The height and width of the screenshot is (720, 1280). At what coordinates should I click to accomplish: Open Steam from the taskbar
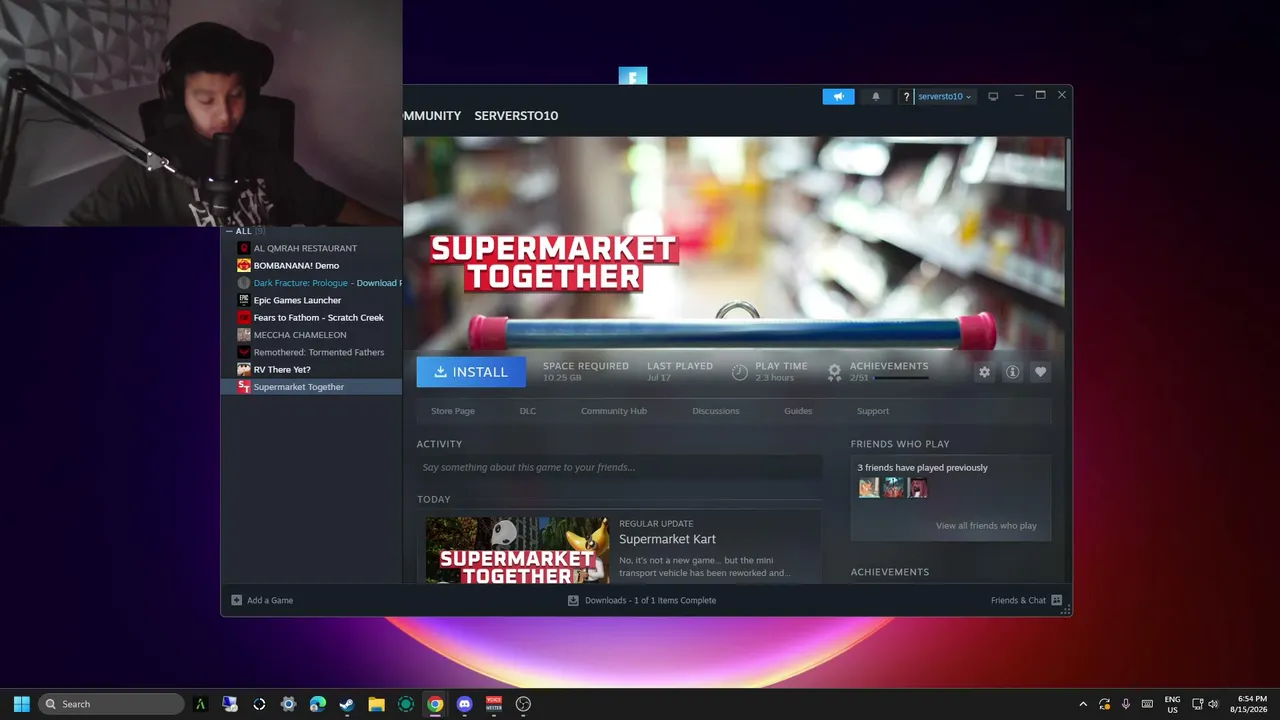click(346, 704)
